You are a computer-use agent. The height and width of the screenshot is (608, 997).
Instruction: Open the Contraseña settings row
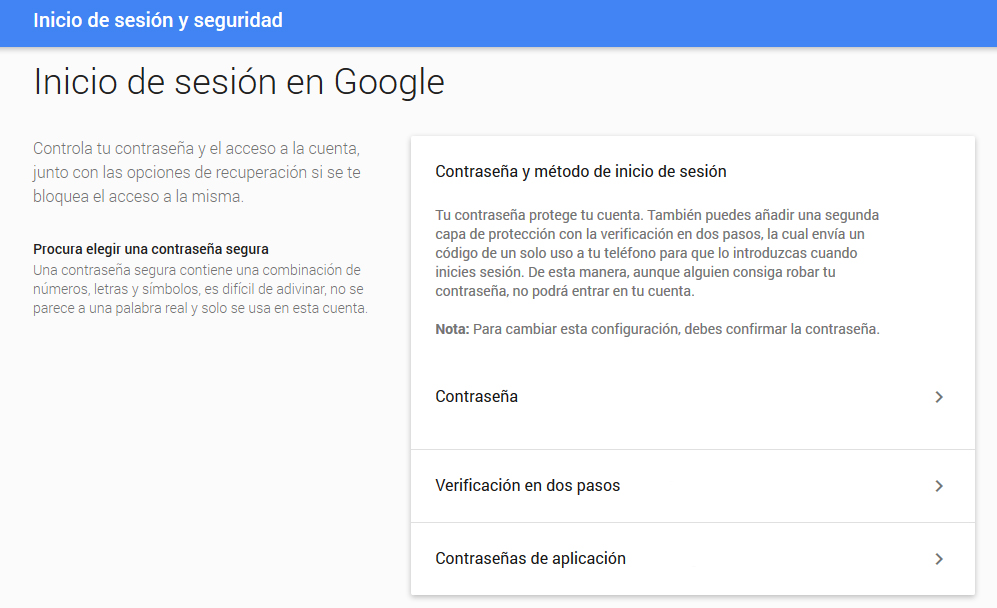click(x=692, y=396)
